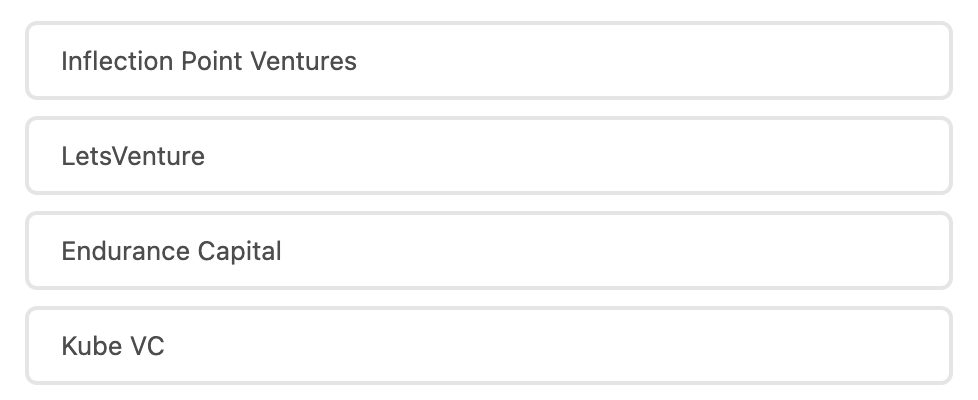Image resolution: width=978 pixels, height=400 pixels.
Task: Choose the last answer, Kube VC
Action: coord(488,346)
